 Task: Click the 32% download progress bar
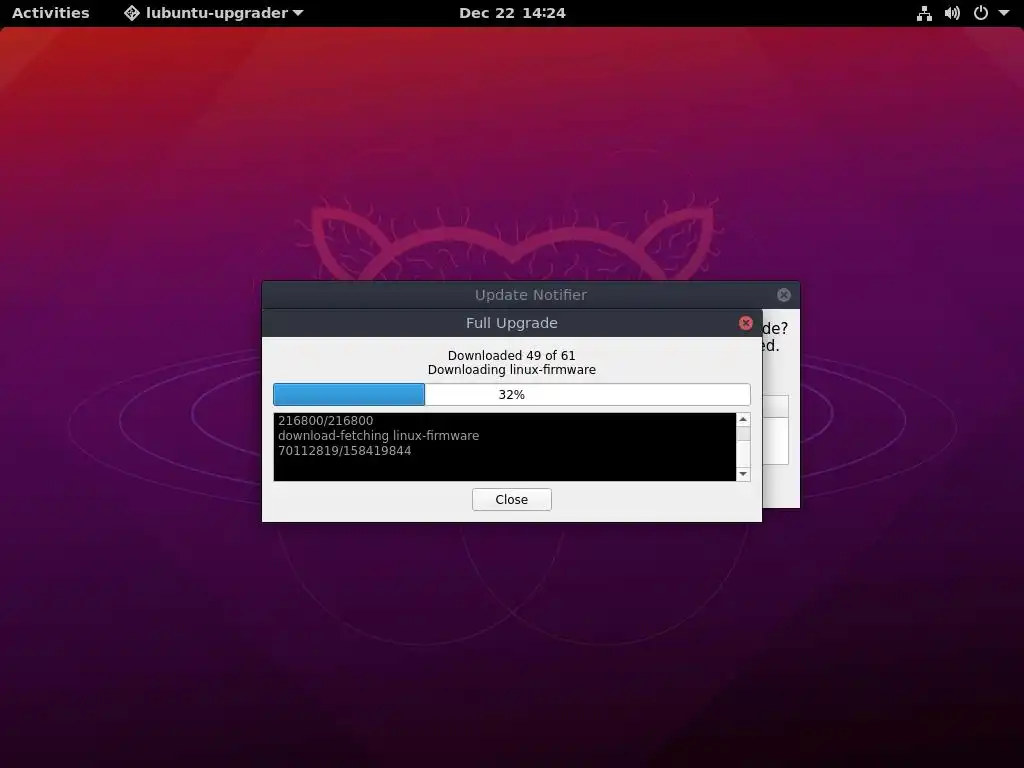coord(511,394)
